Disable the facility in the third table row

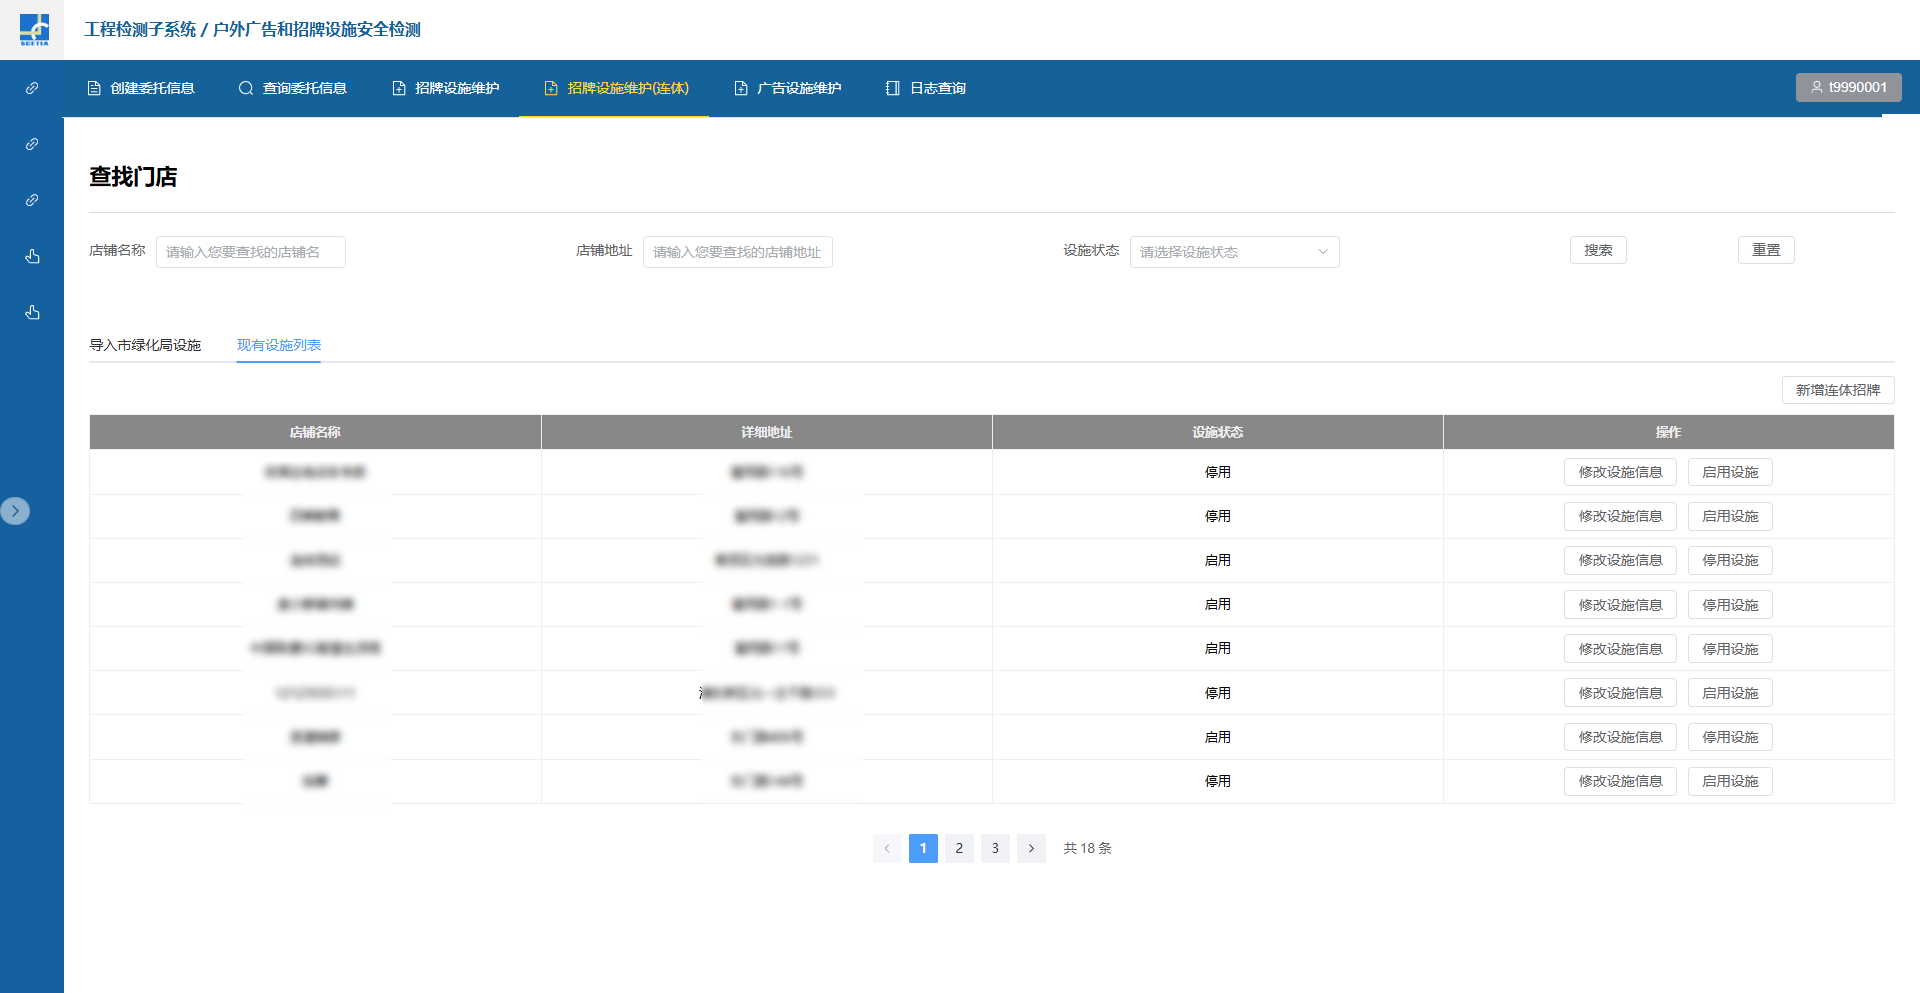(1729, 560)
